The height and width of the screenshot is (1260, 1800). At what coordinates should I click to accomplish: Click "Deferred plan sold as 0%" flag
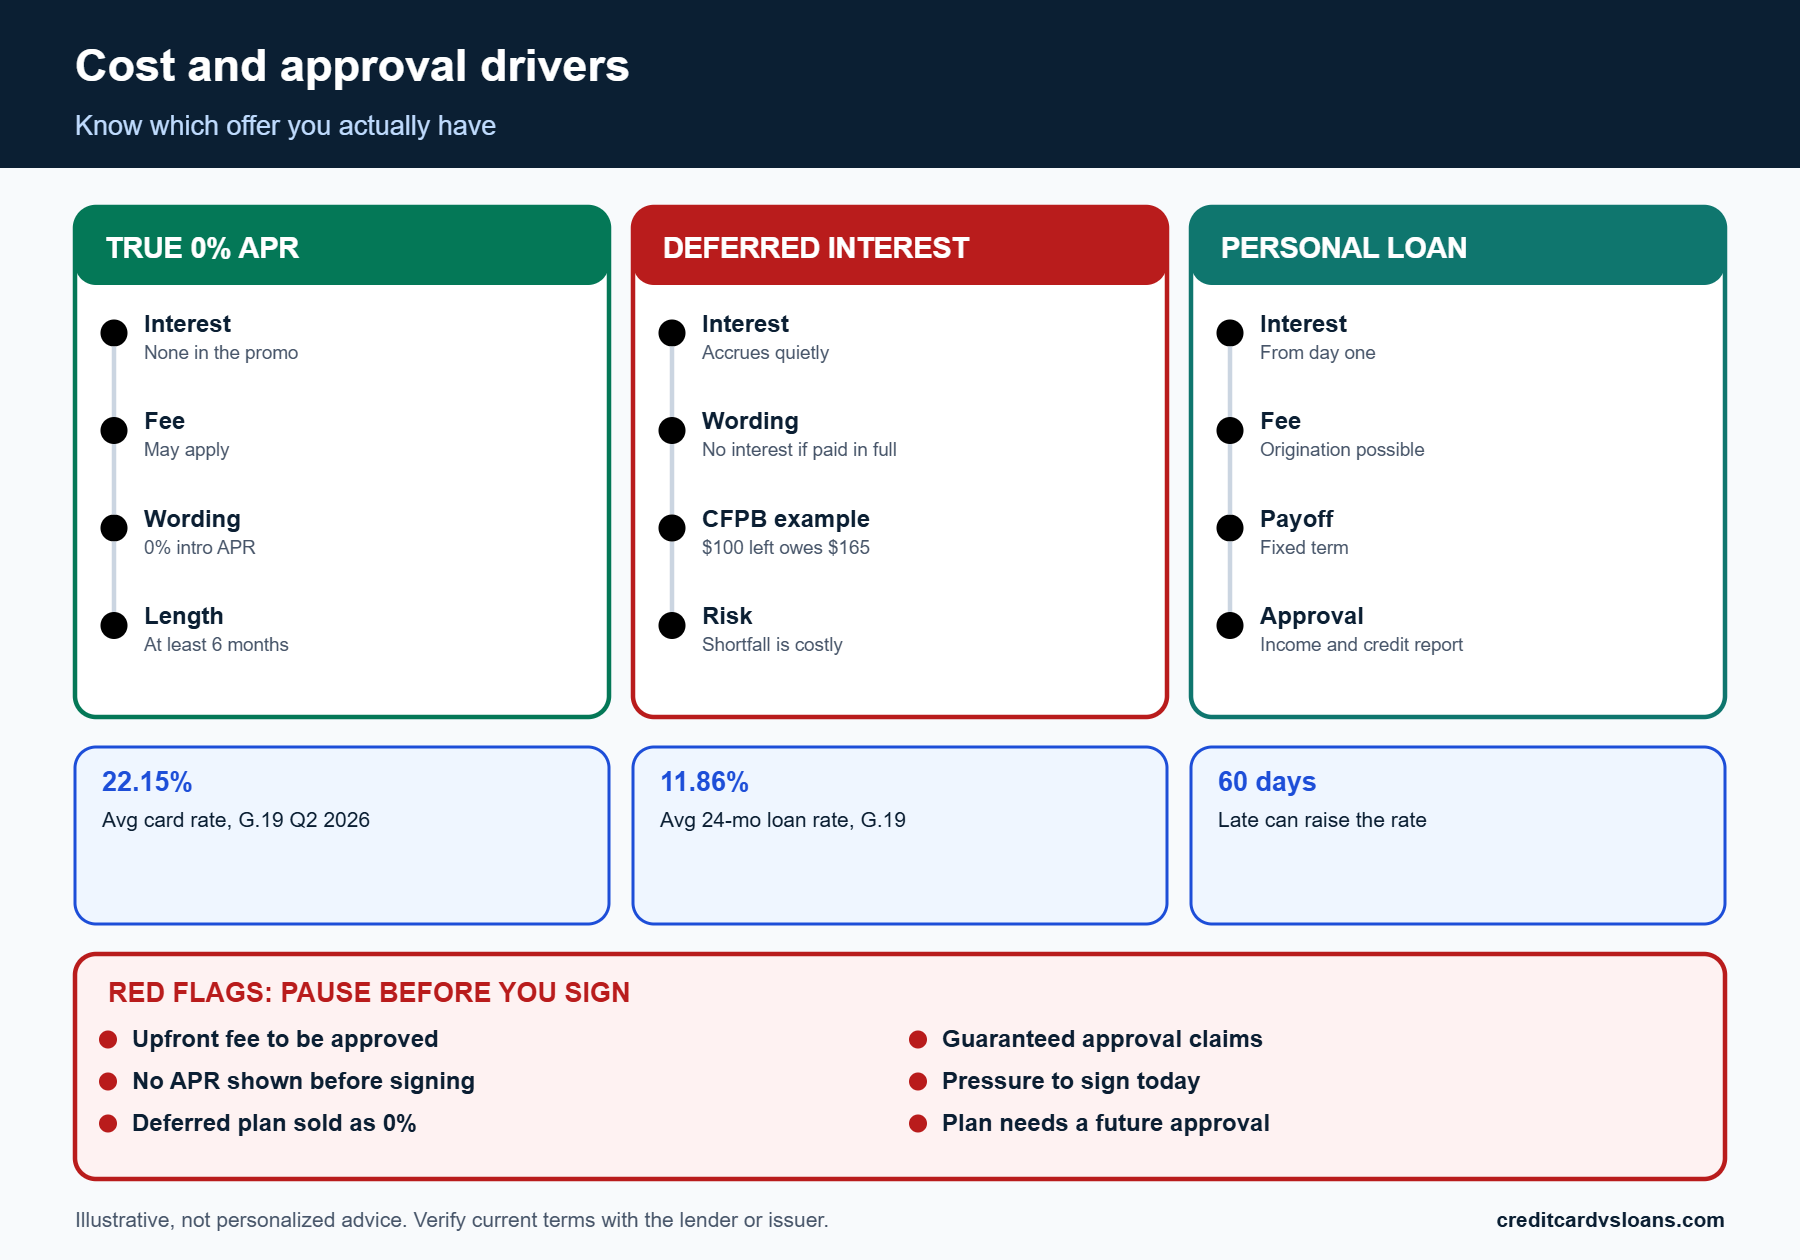(274, 1123)
